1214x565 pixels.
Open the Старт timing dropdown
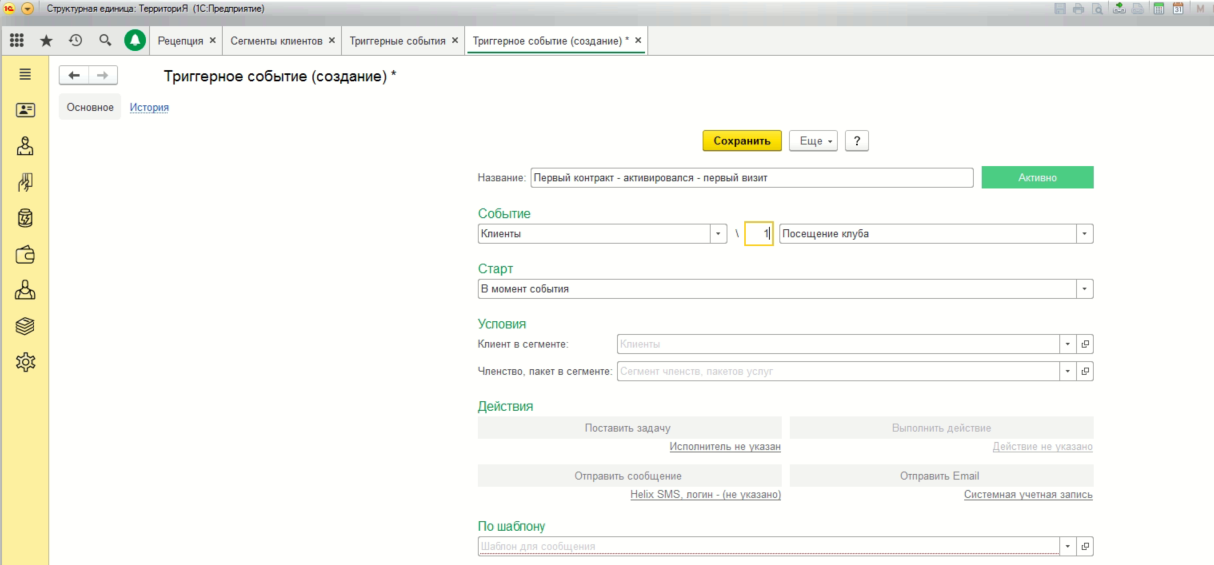(x=1085, y=289)
